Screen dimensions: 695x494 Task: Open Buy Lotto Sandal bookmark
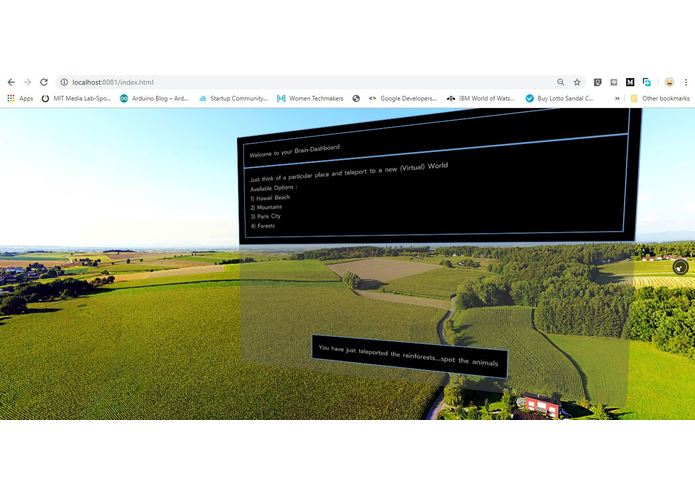point(559,98)
